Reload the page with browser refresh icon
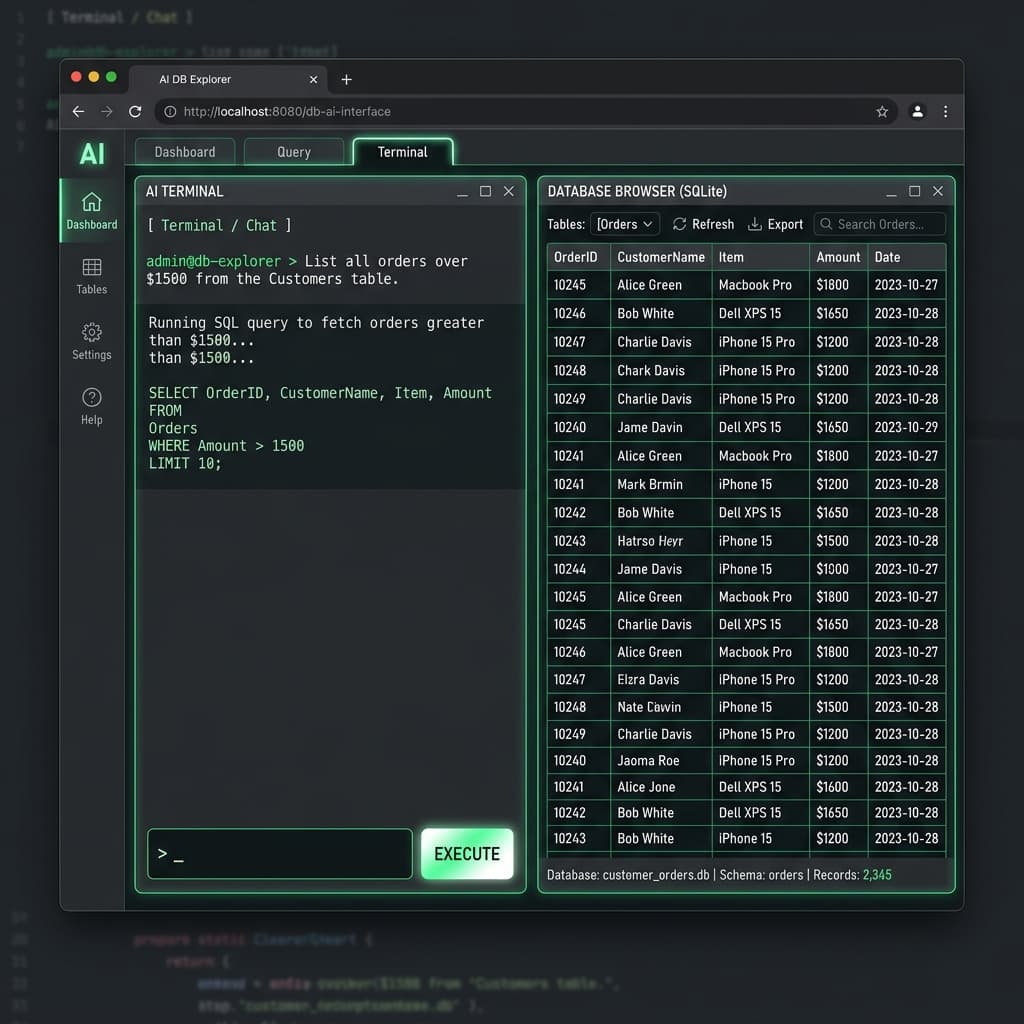 click(135, 112)
